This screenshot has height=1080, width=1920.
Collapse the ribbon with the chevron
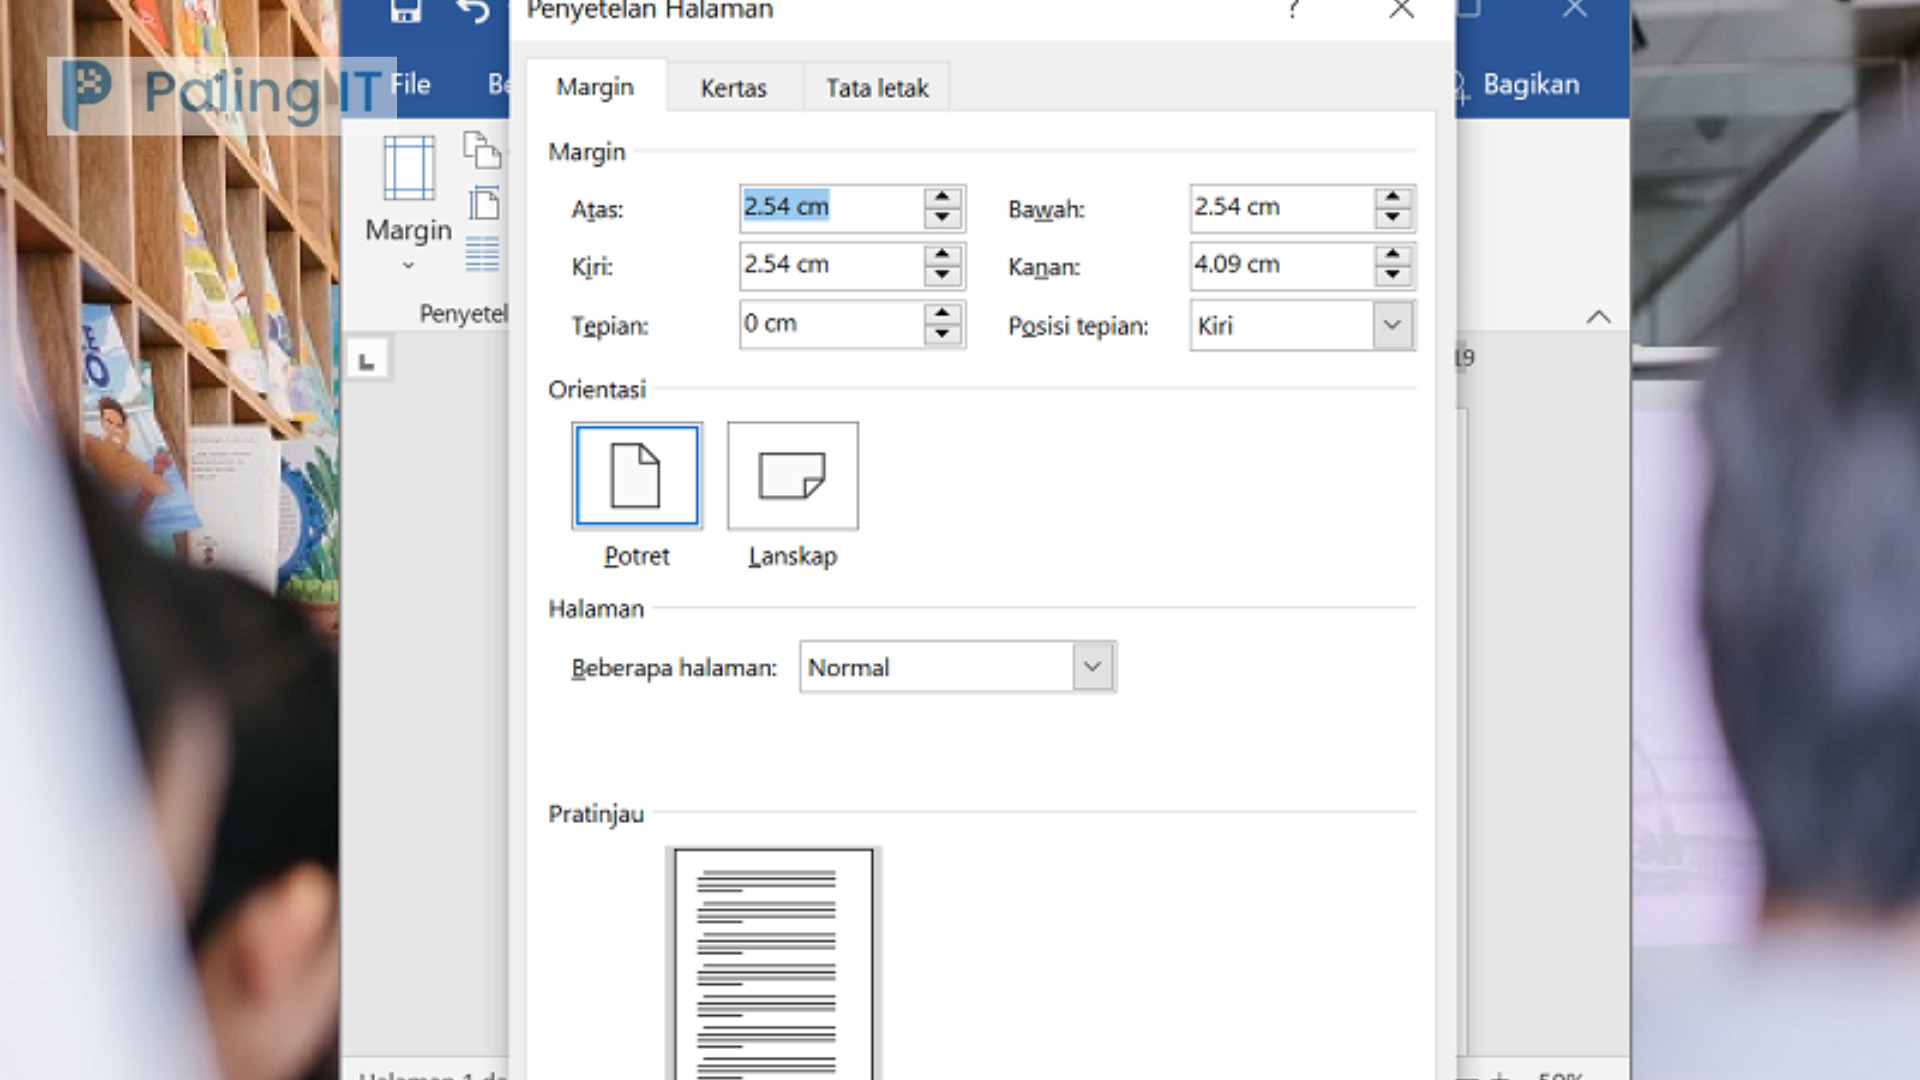(1598, 317)
